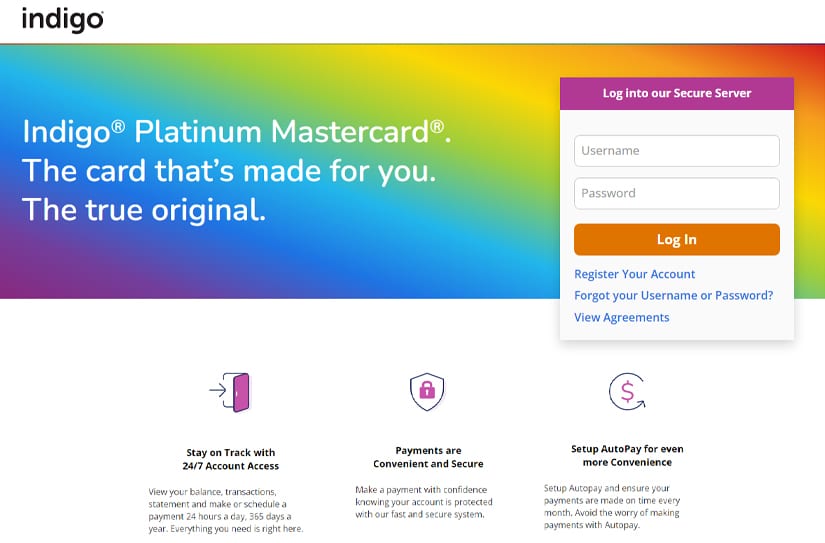This screenshot has width=825, height=543.
Task: Focus the Password input field
Action: (677, 194)
